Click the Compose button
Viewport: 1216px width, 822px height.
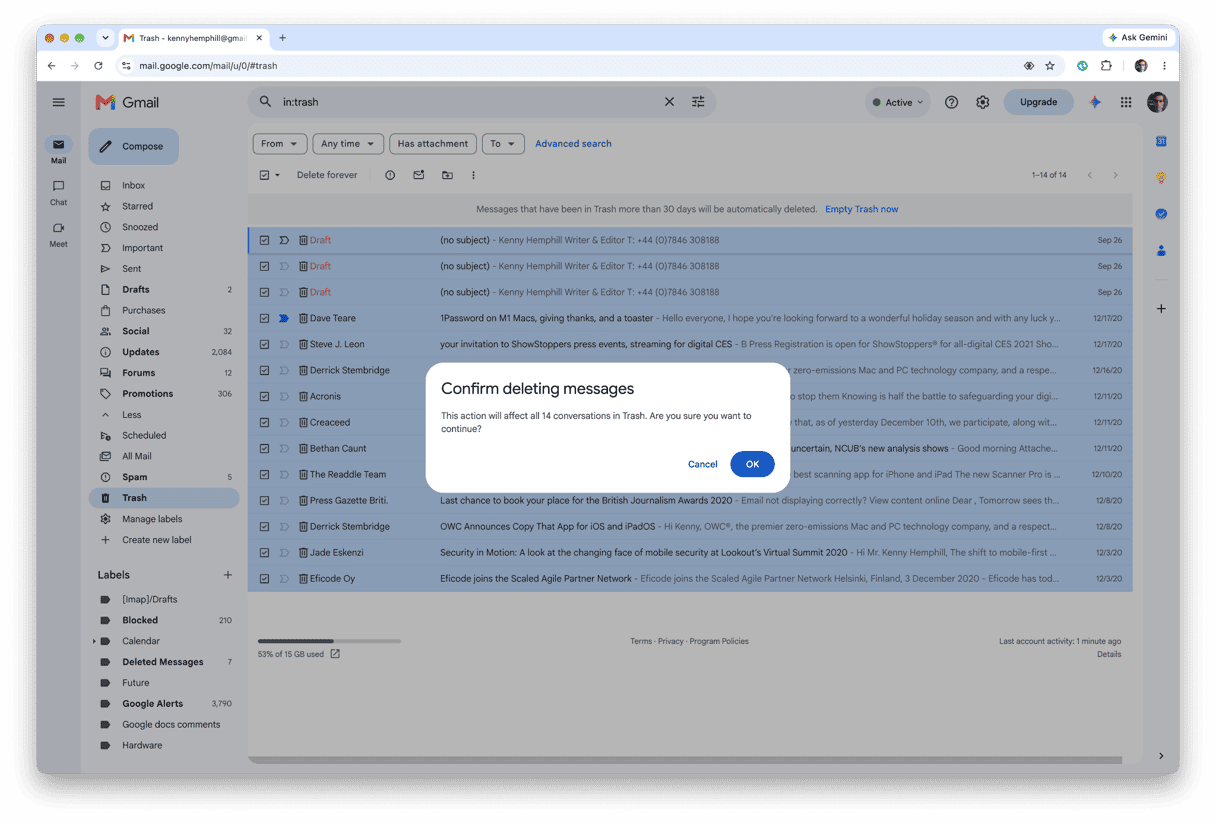point(133,146)
